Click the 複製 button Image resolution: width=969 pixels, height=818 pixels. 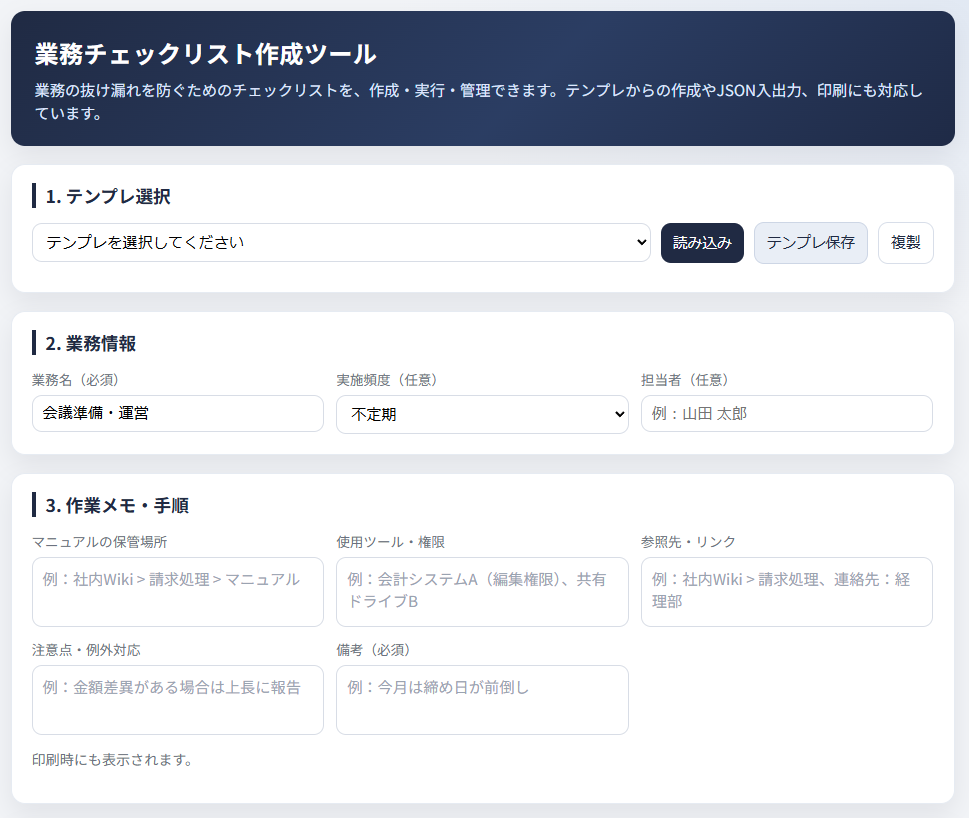pos(905,243)
